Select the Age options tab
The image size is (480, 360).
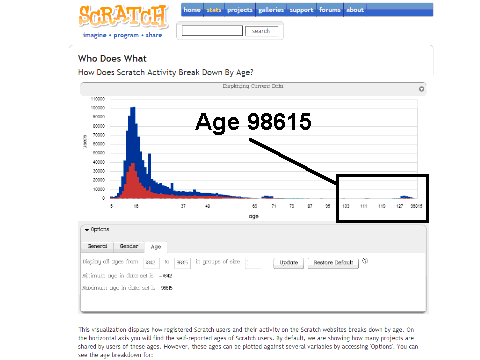click(156, 247)
